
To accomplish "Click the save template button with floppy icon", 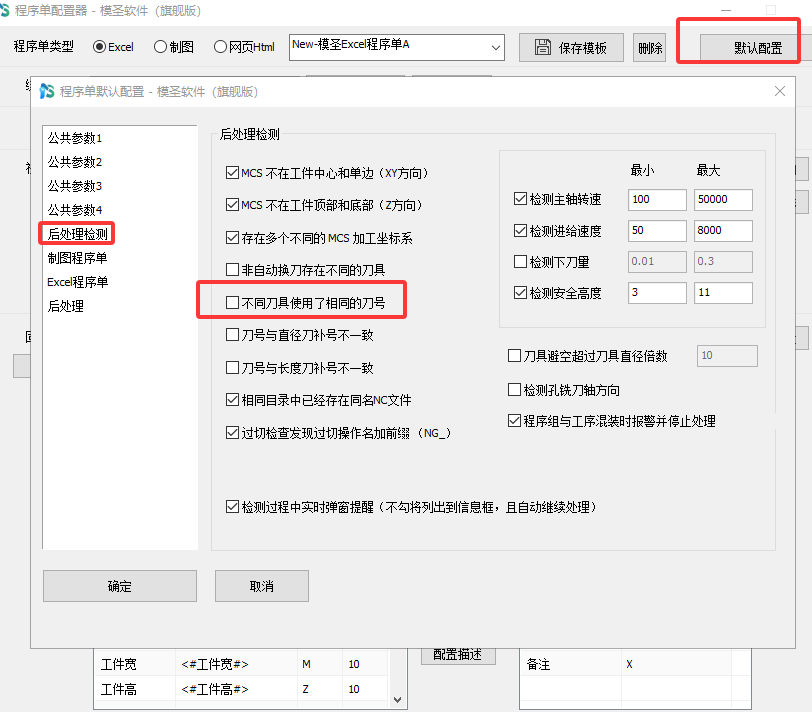I will pos(571,48).
